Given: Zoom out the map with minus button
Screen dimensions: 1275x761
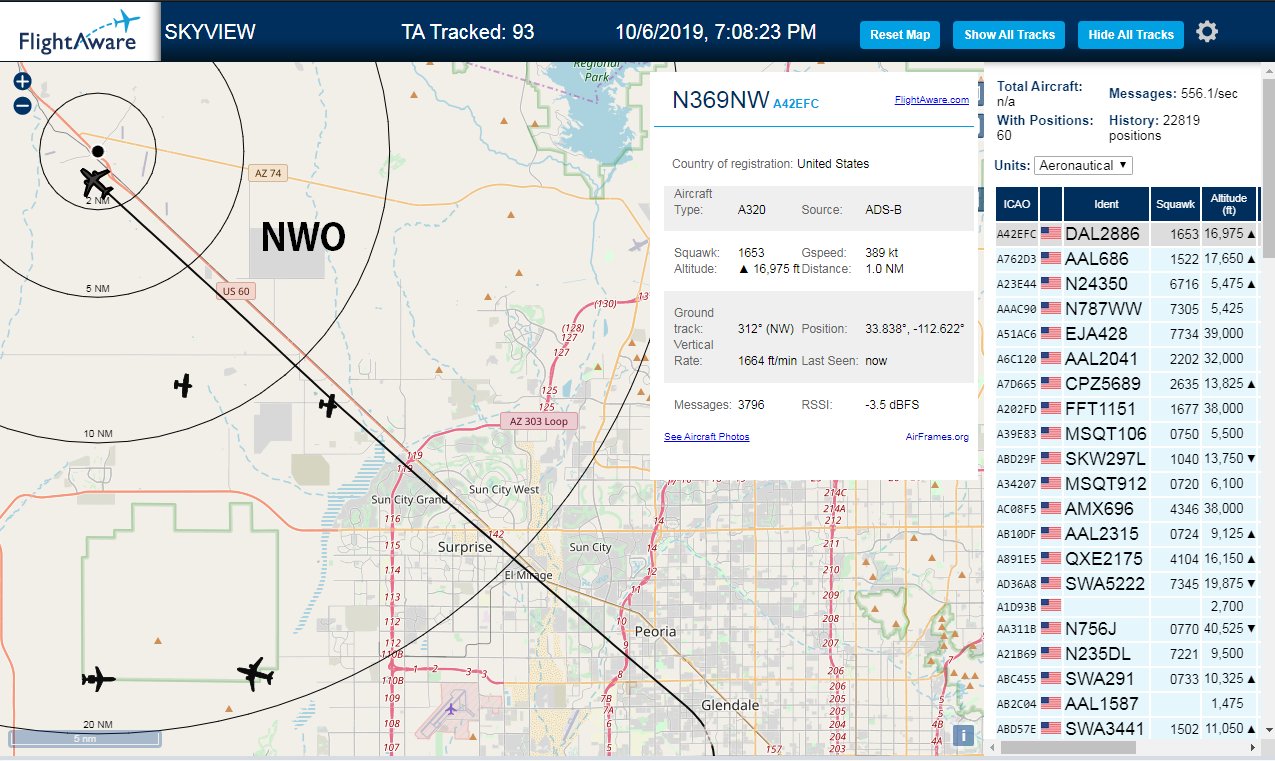Looking at the screenshot, I should [x=22, y=105].
